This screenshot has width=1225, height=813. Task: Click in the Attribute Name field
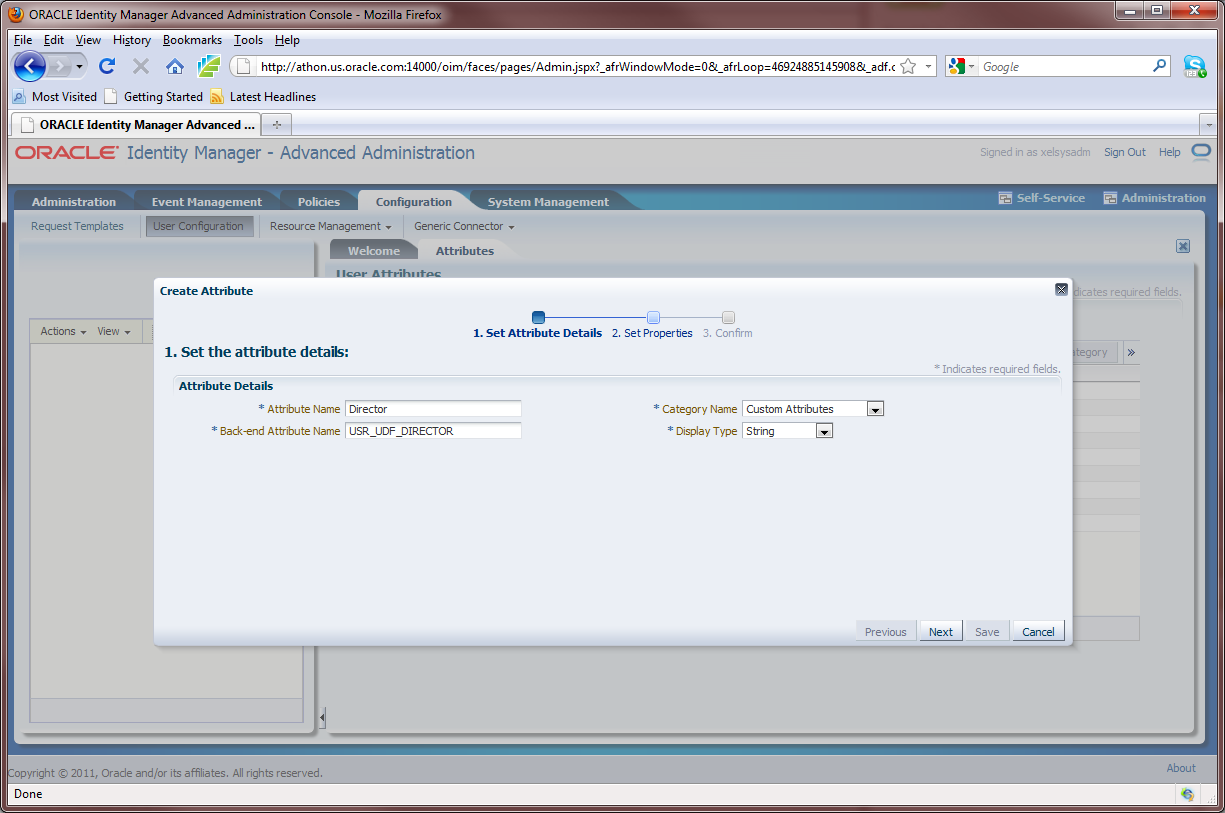coord(433,409)
